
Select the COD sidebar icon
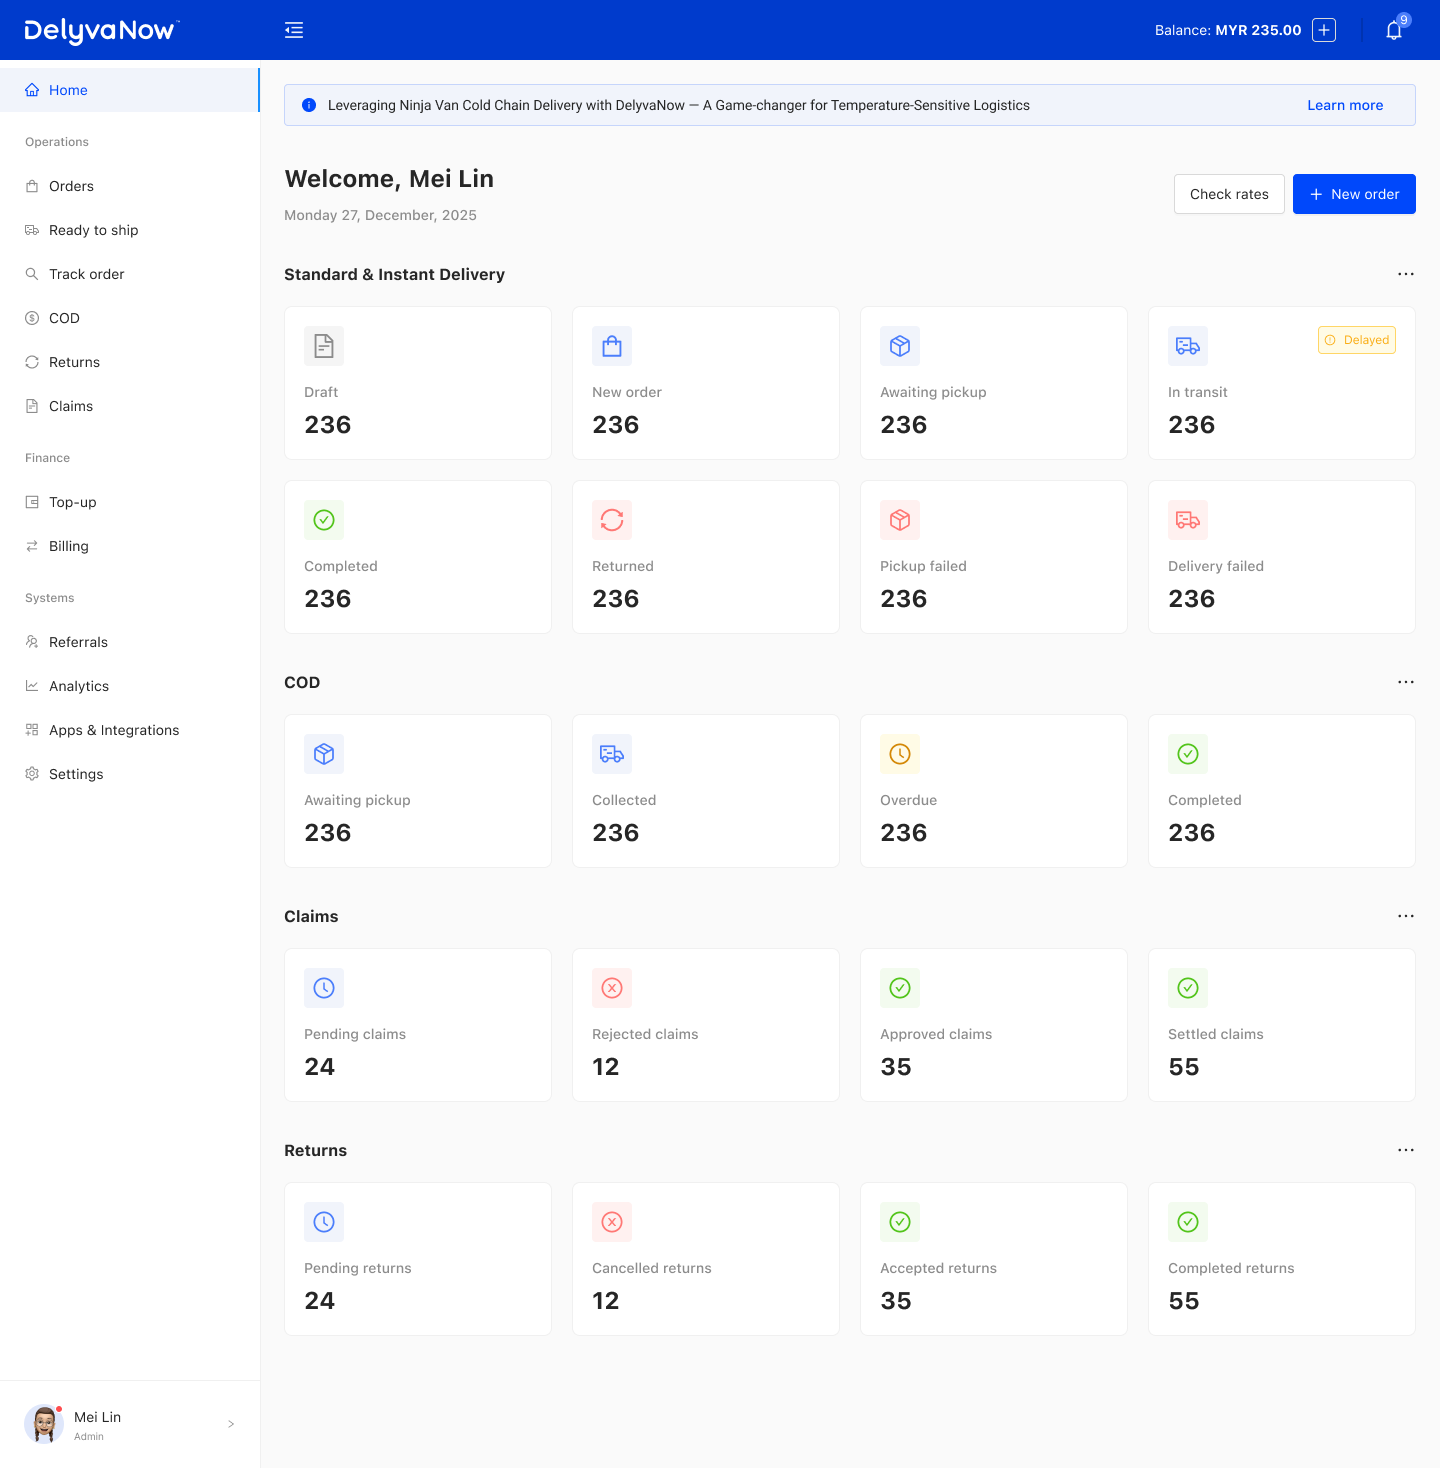pyautogui.click(x=31, y=318)
